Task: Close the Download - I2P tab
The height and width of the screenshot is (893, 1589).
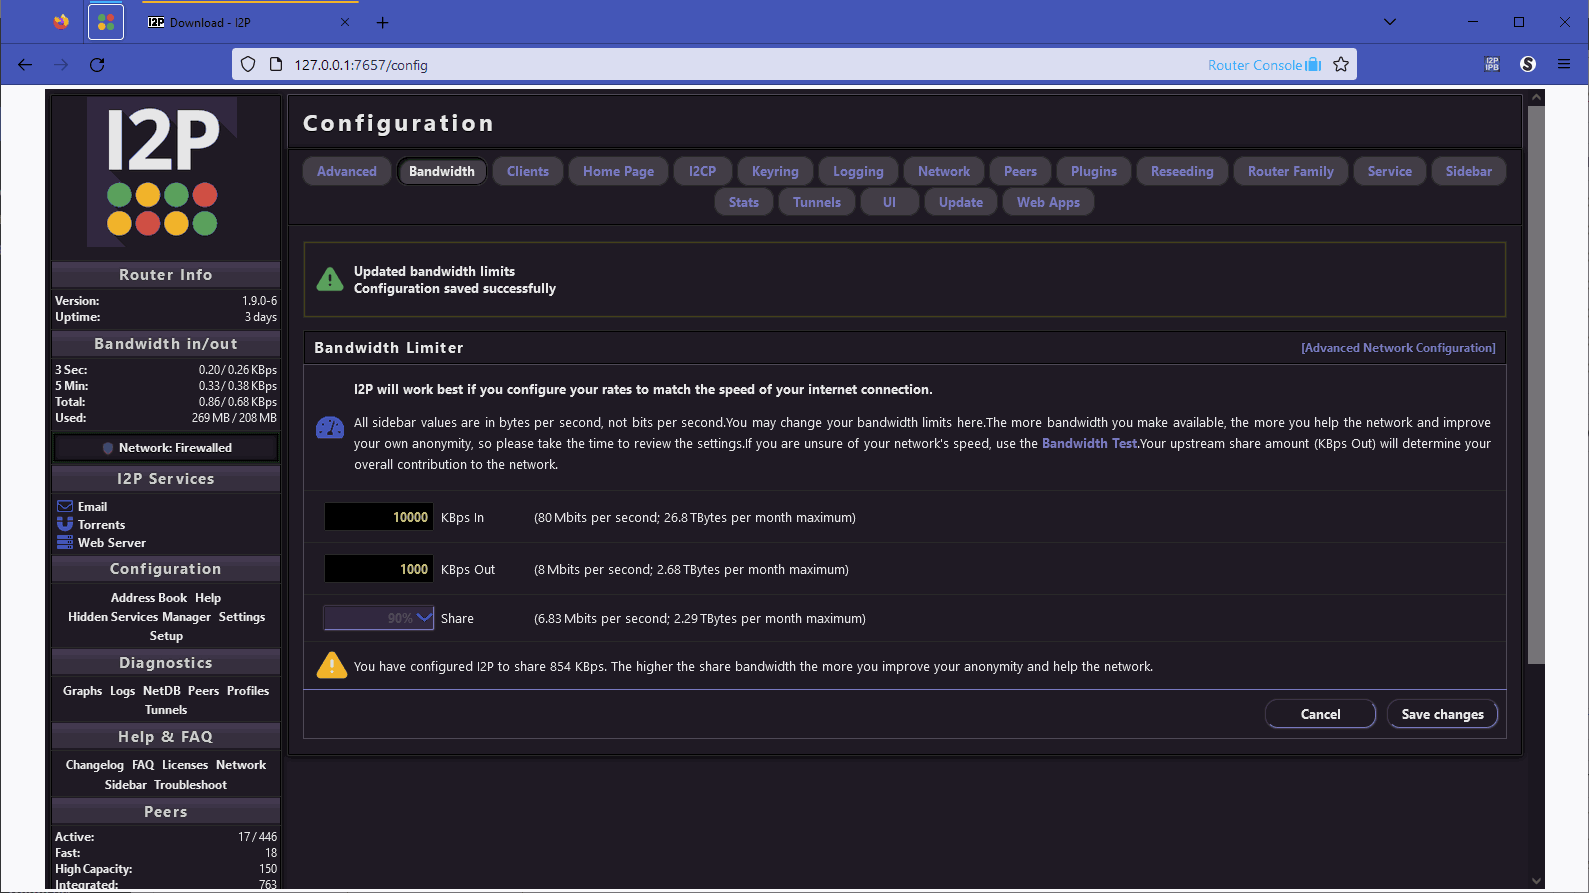Action: pyautogui.click(x=345, y=22)
